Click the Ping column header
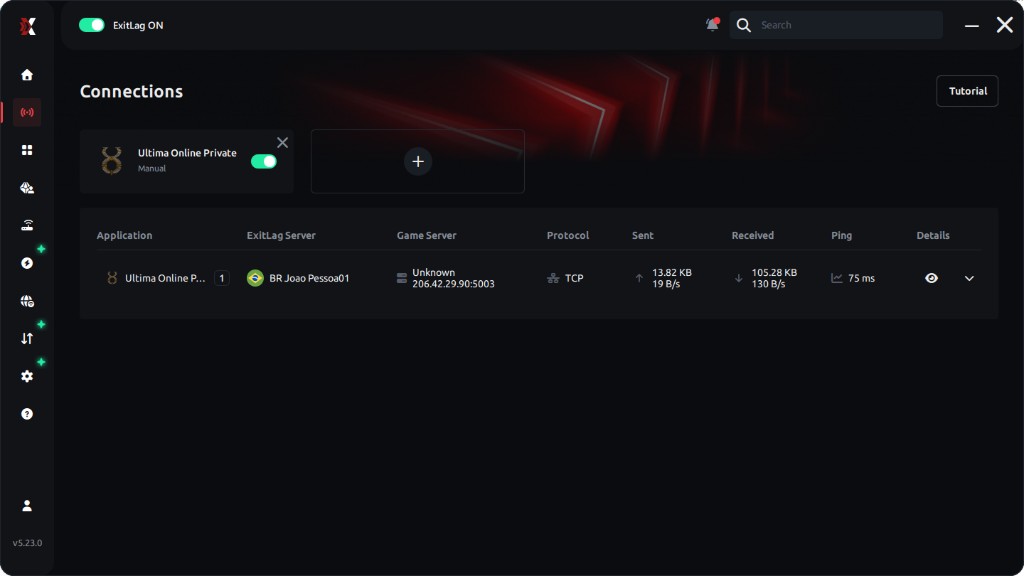The width and height of the screenshot is (1024, 576). point(841,235)
